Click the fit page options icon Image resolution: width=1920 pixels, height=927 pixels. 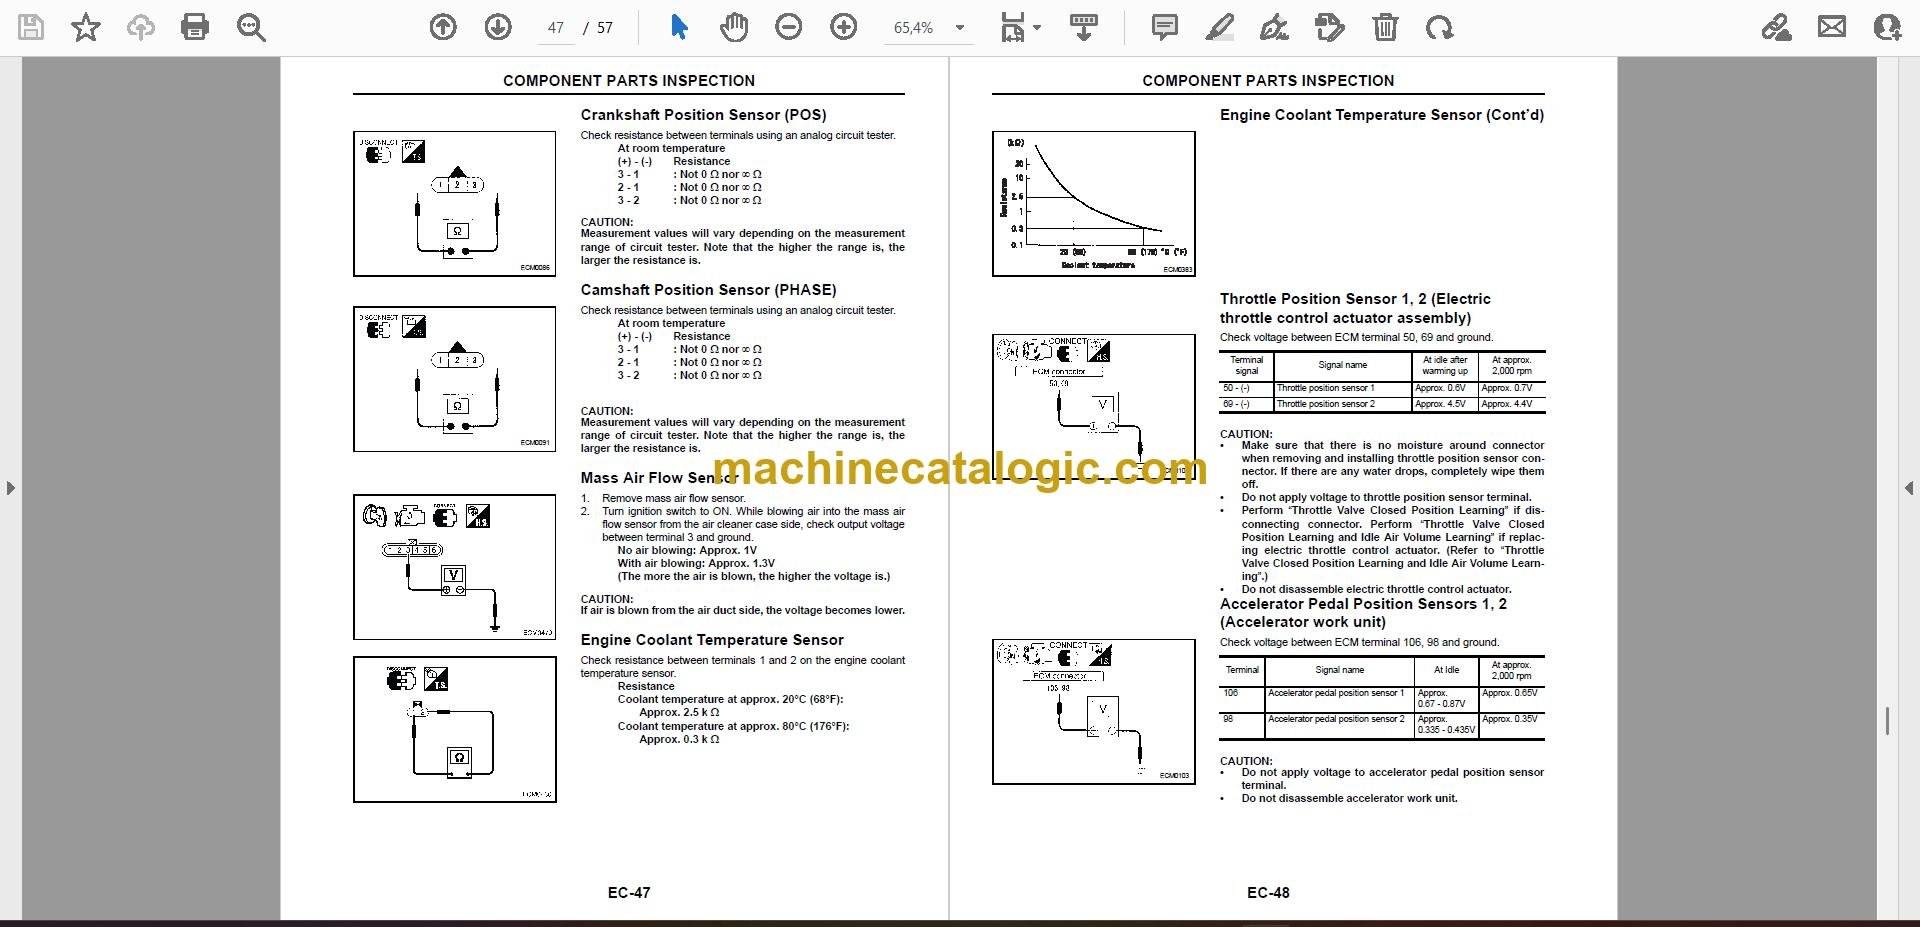(x=1013, y=28)
